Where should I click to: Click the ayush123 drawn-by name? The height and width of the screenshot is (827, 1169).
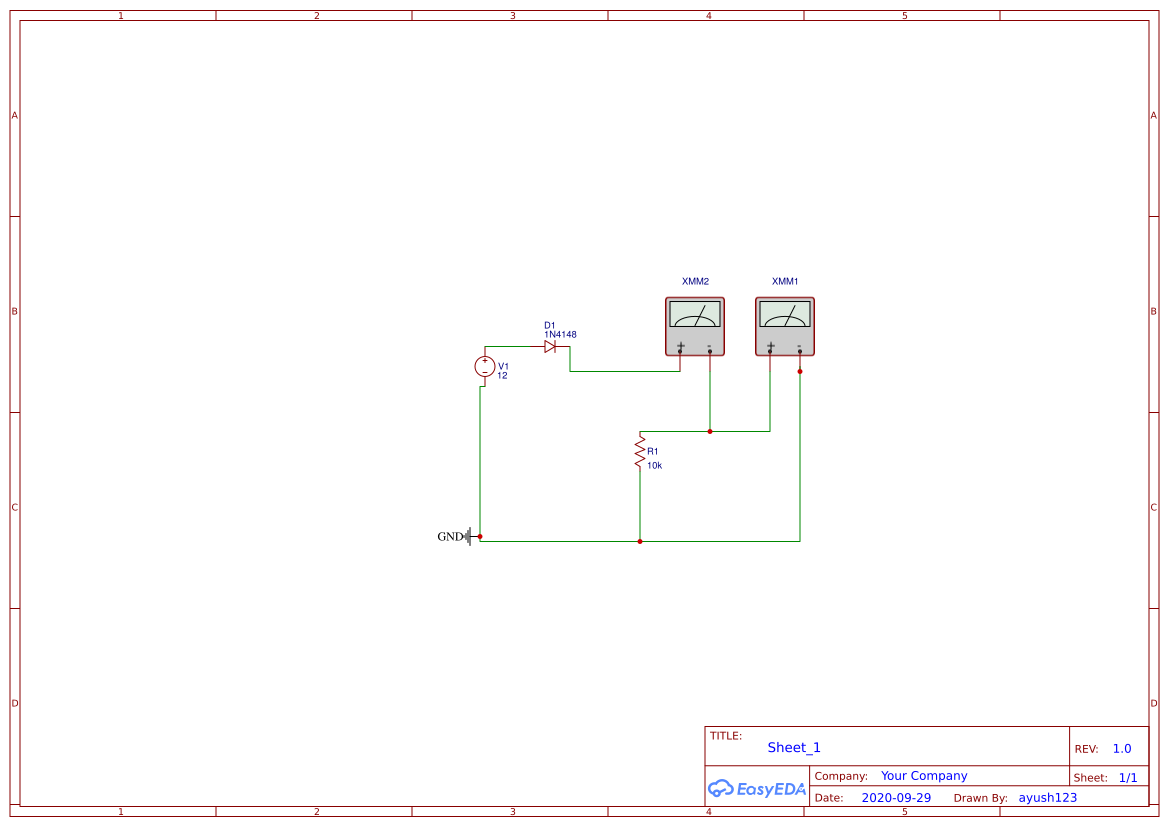(x=1047, y=797)
